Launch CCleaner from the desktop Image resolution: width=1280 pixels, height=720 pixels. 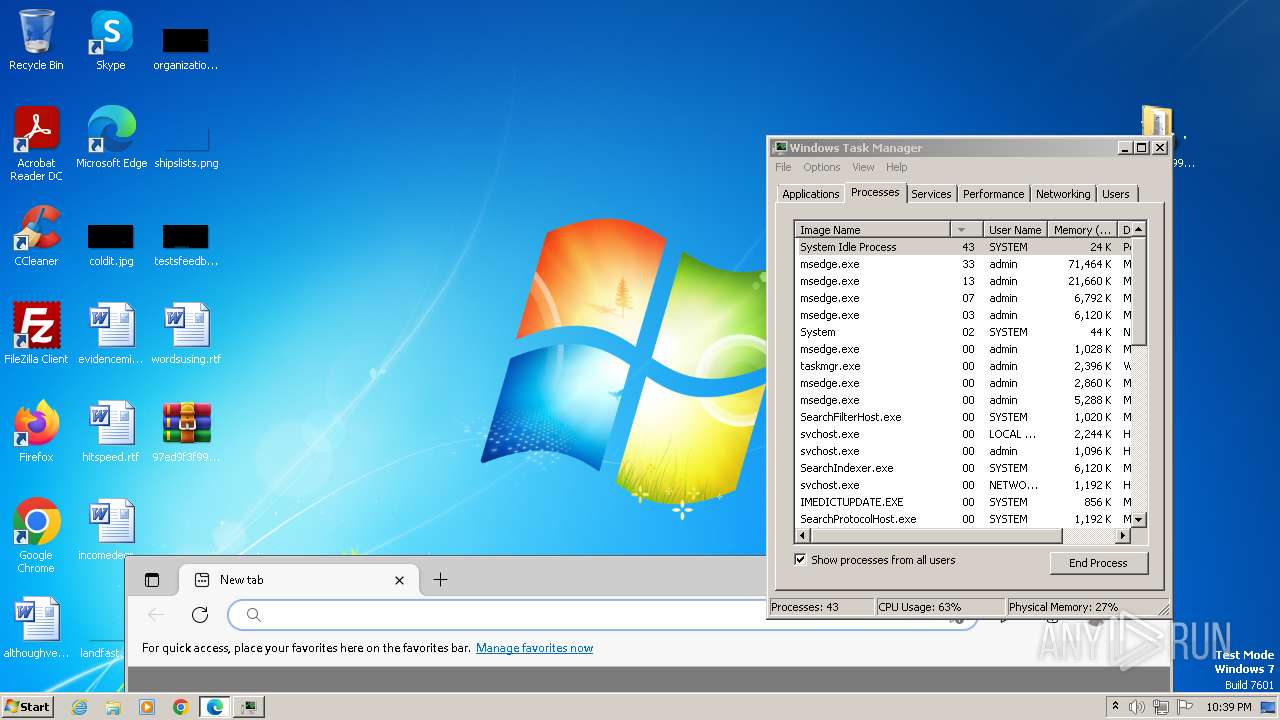tap(36, 236)
